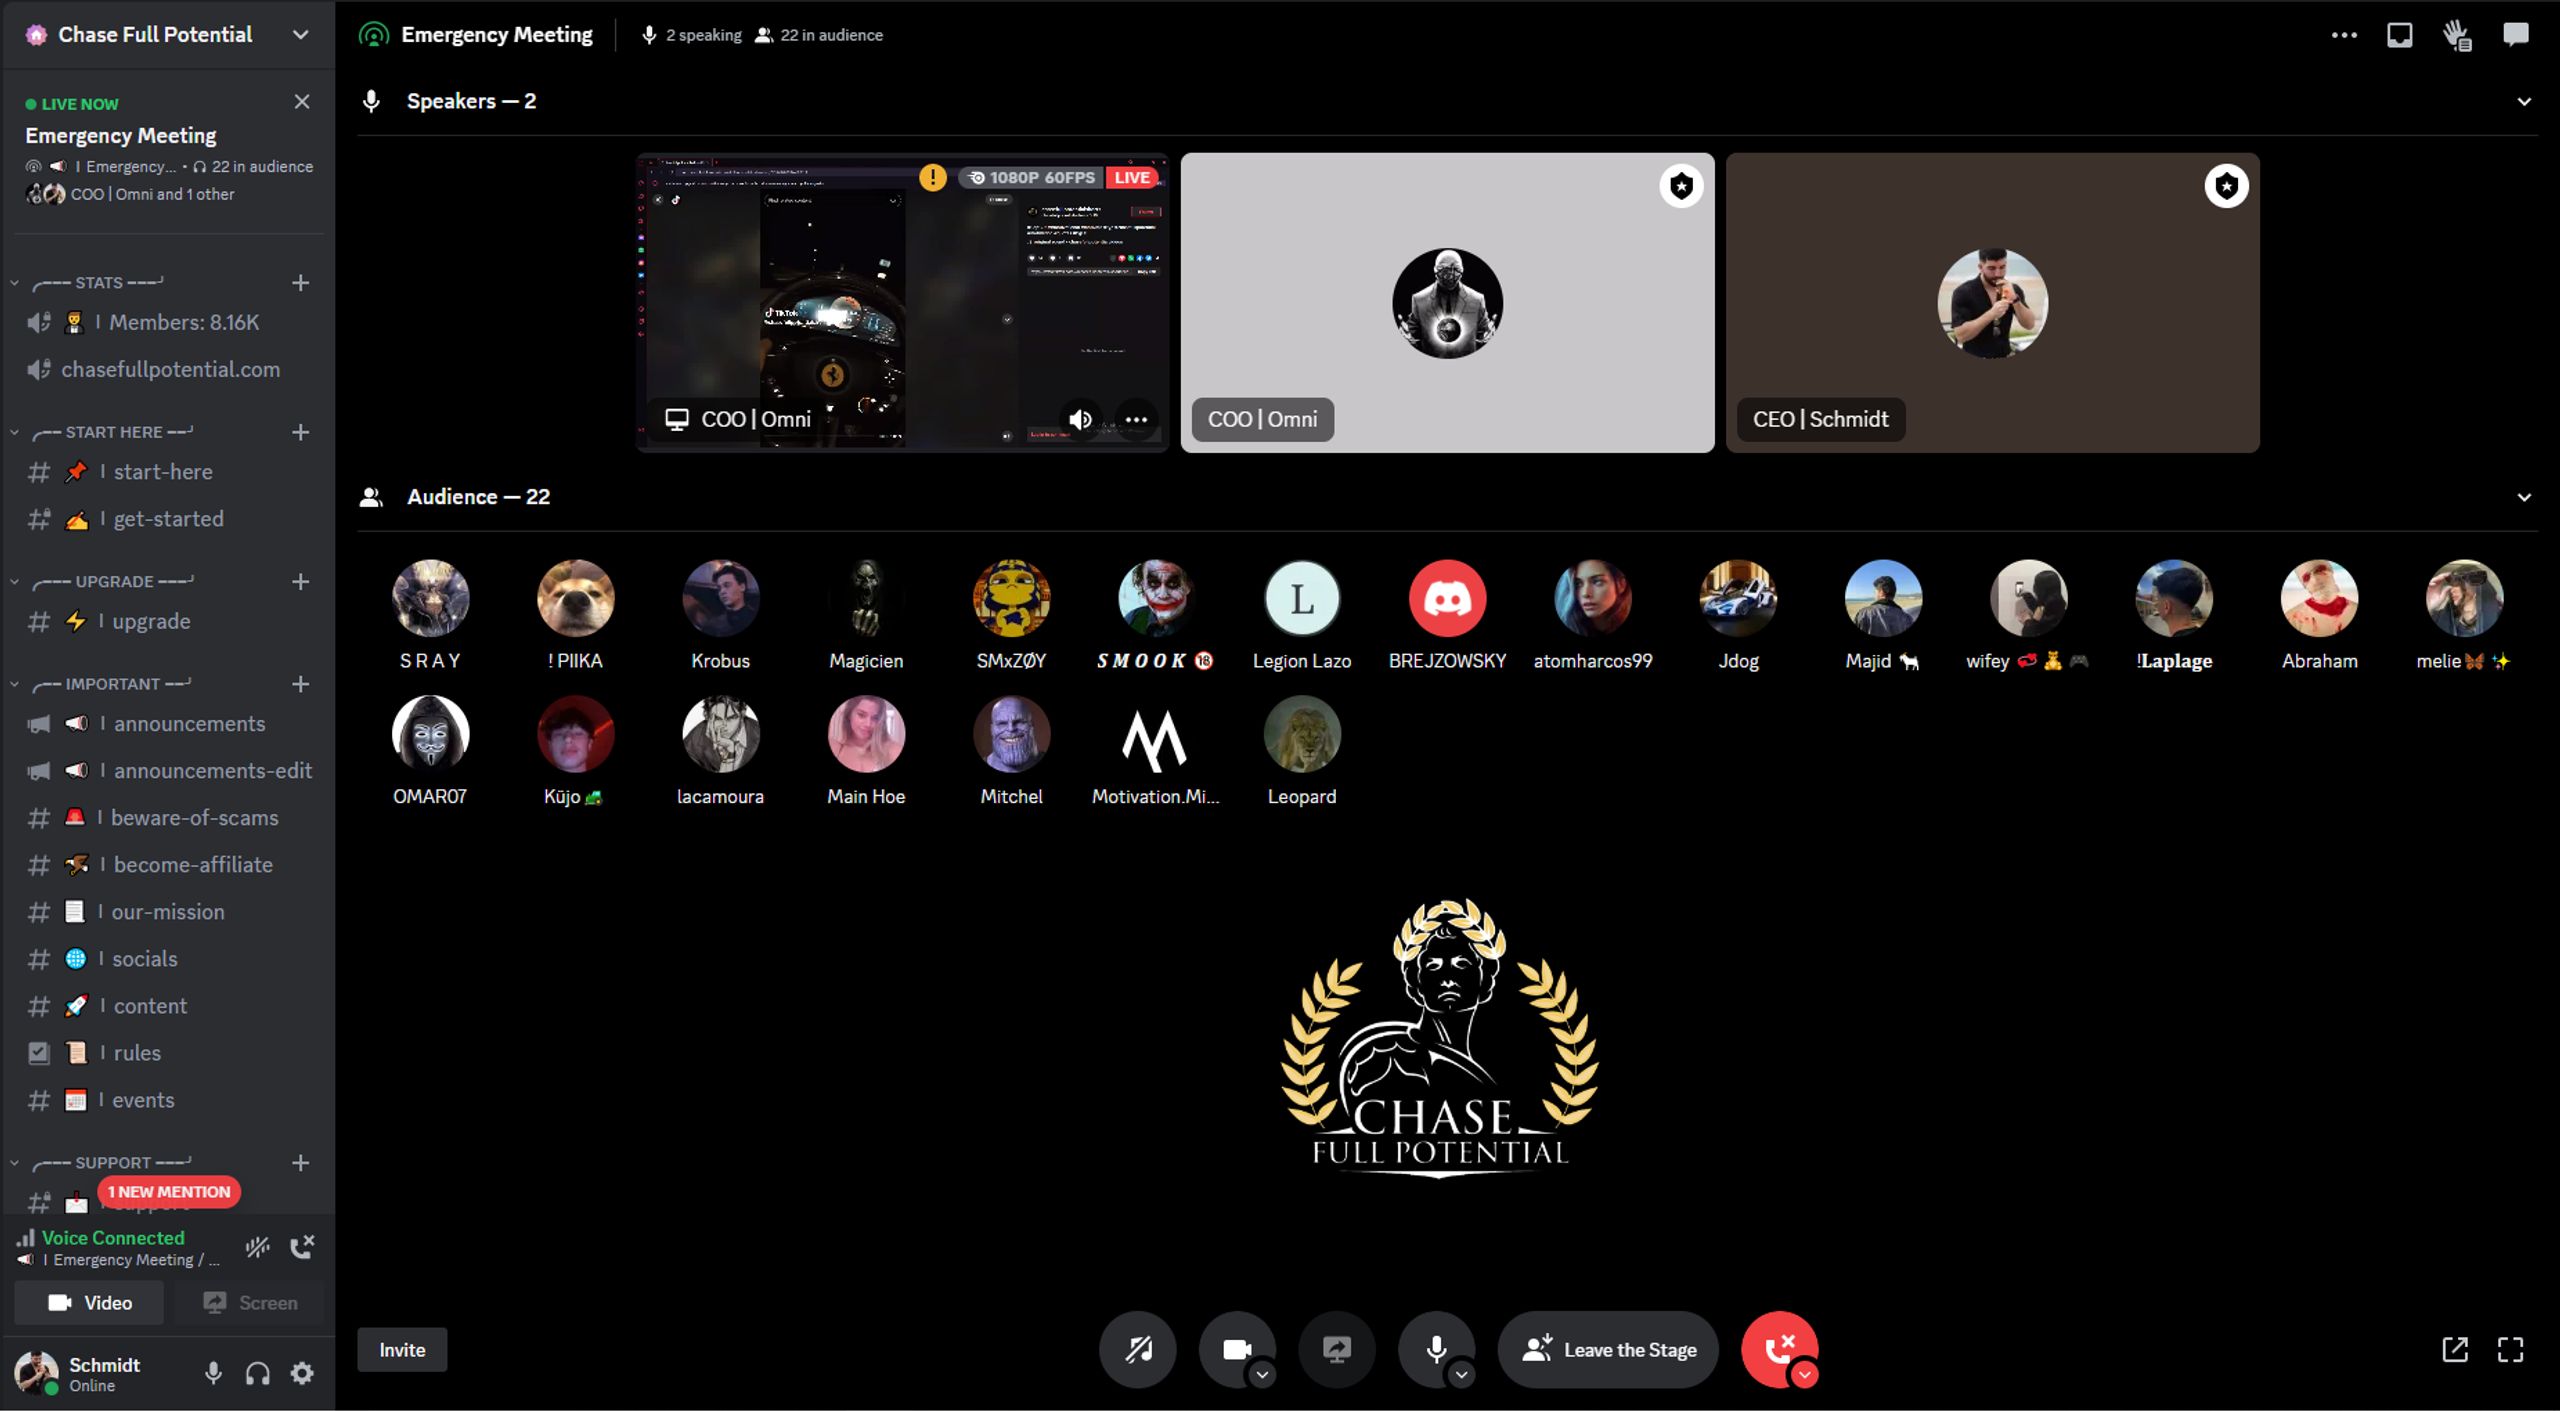Open the events channel
The image size is (2560, 1411).
coord(168,1100)
